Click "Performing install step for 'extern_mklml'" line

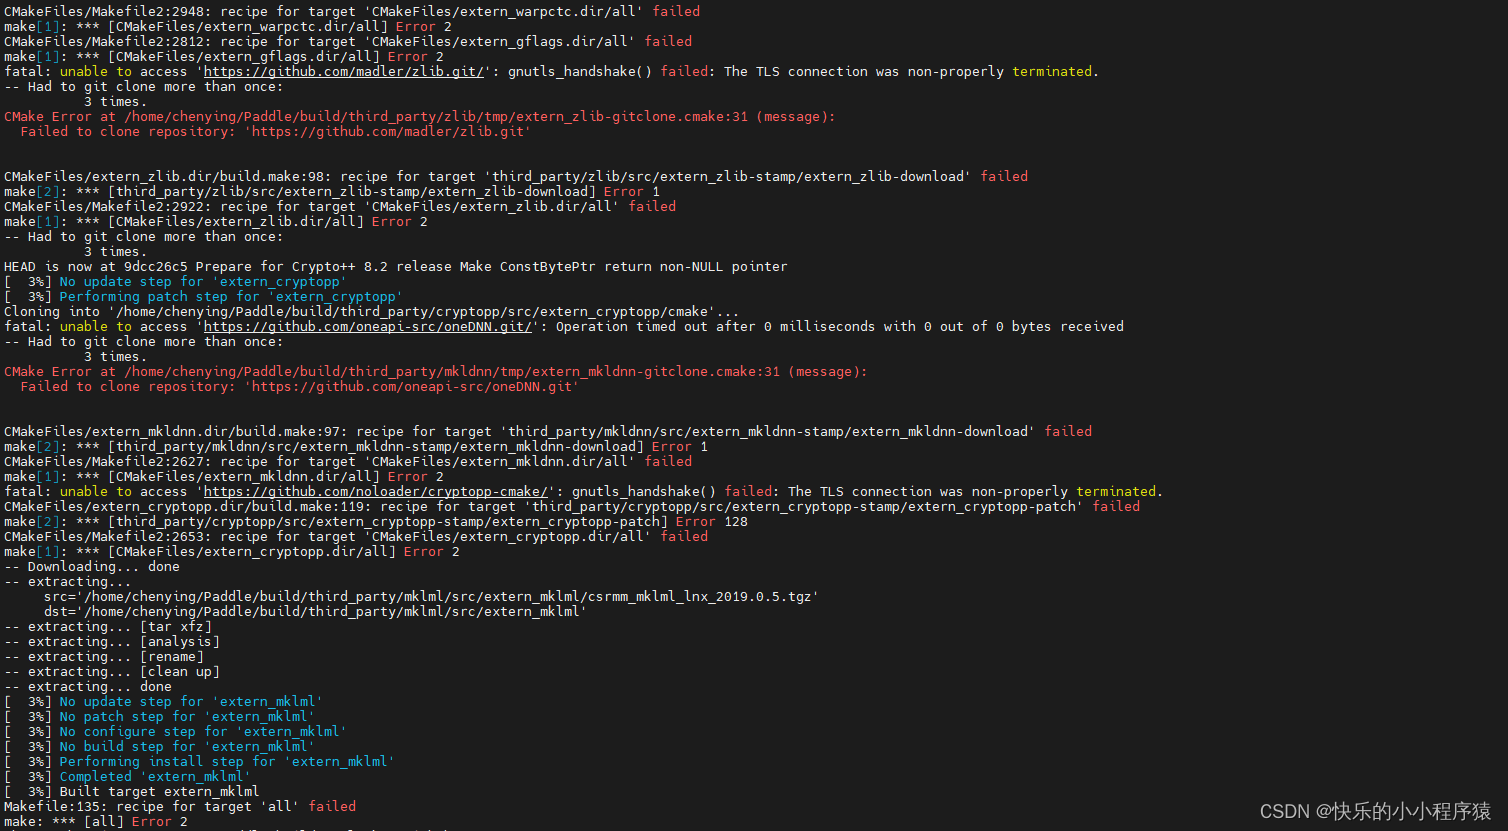pos(200,762)
